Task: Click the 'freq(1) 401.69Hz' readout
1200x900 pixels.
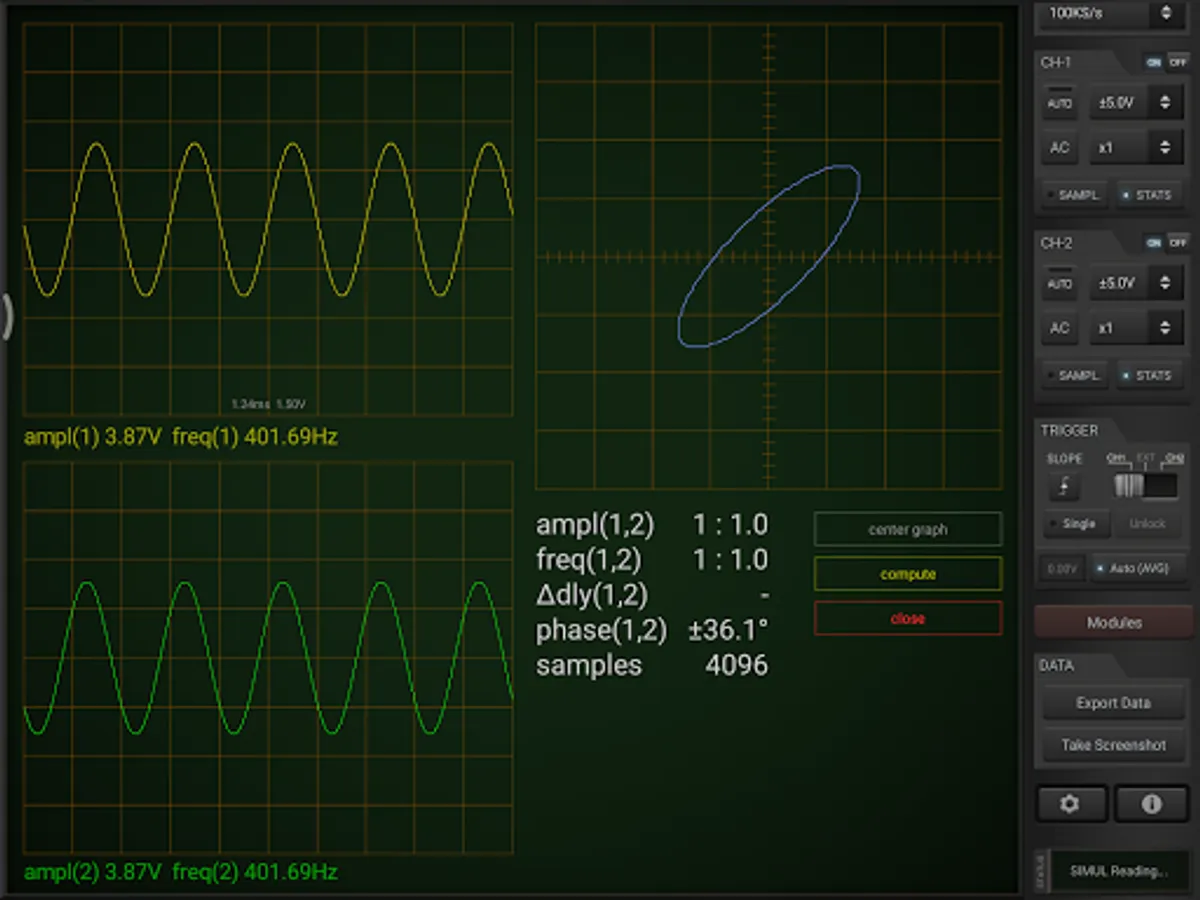Action: pos(255,437)
